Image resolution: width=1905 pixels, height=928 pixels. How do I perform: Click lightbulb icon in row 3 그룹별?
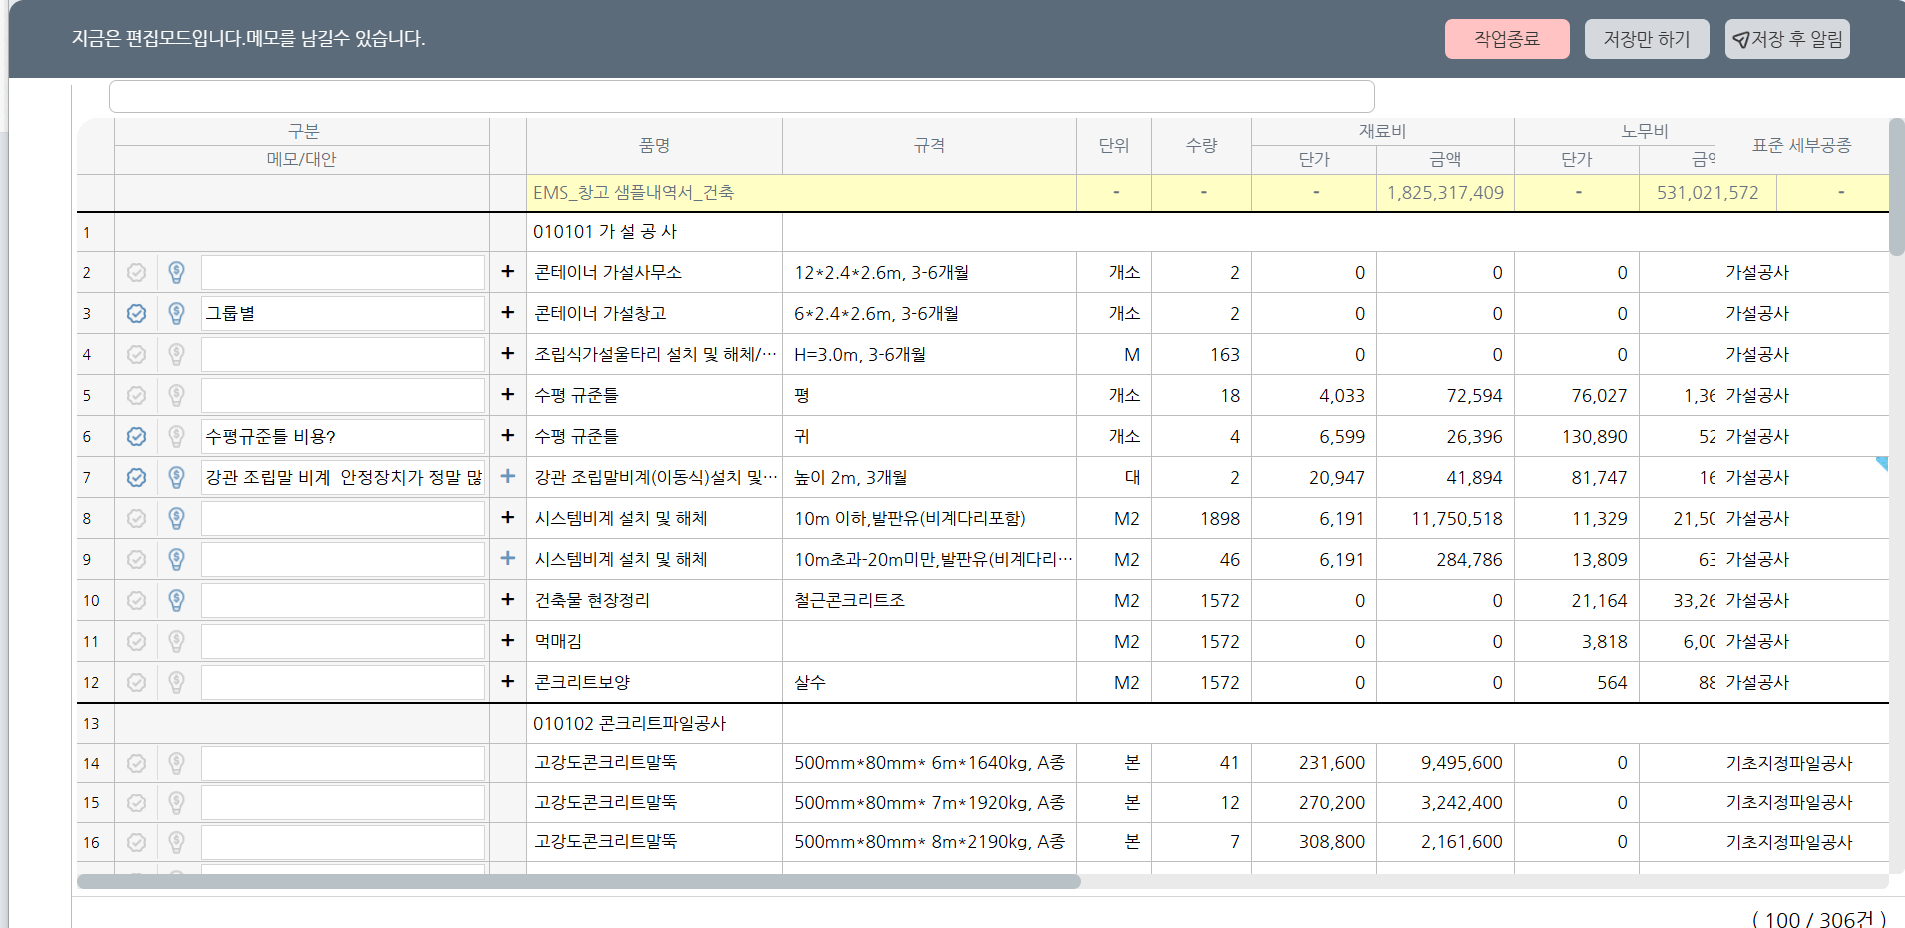tap(177, 313)
